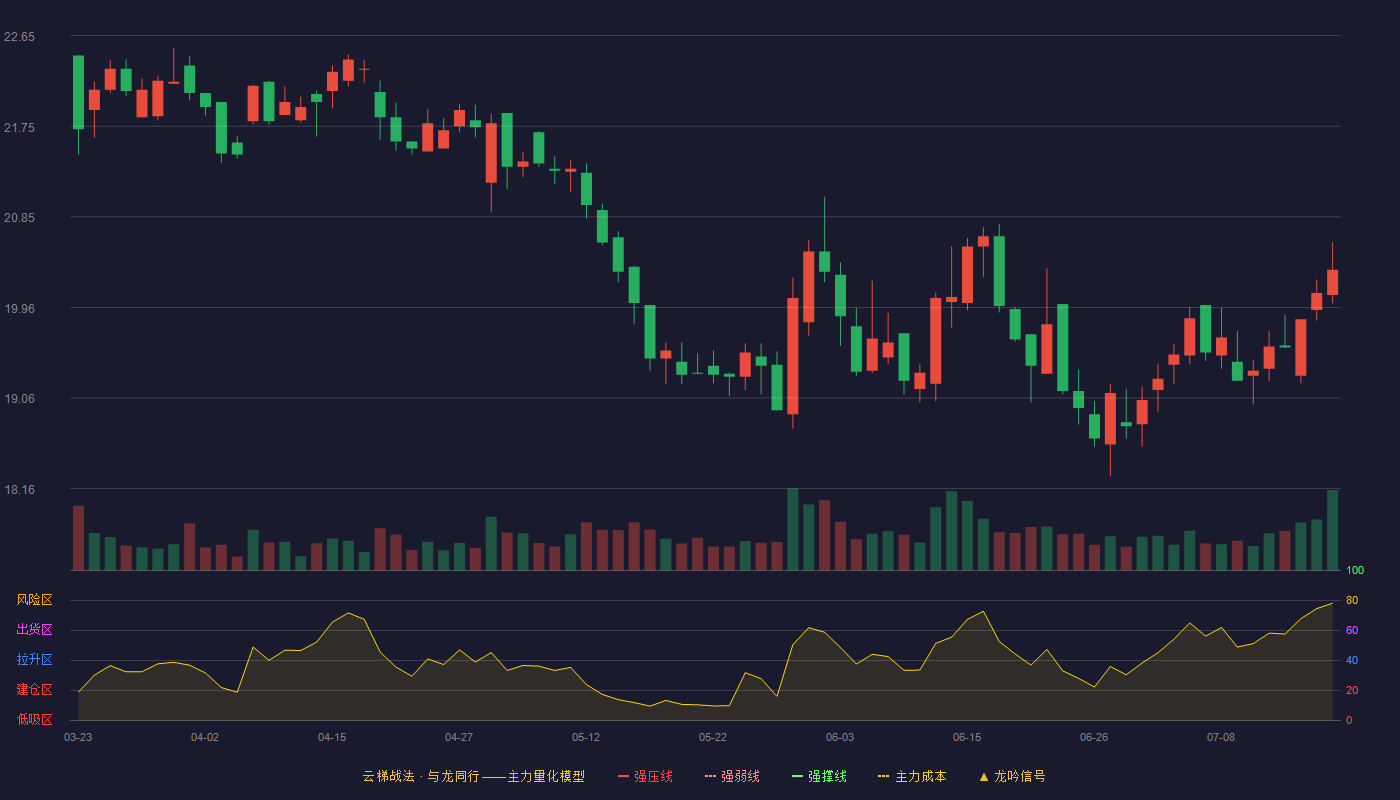Click the magenta 60 indicator axis value
Image resolution: width=1400 pixels, height=800 pixels.
pyautogui.click(x=1352, y=630)
